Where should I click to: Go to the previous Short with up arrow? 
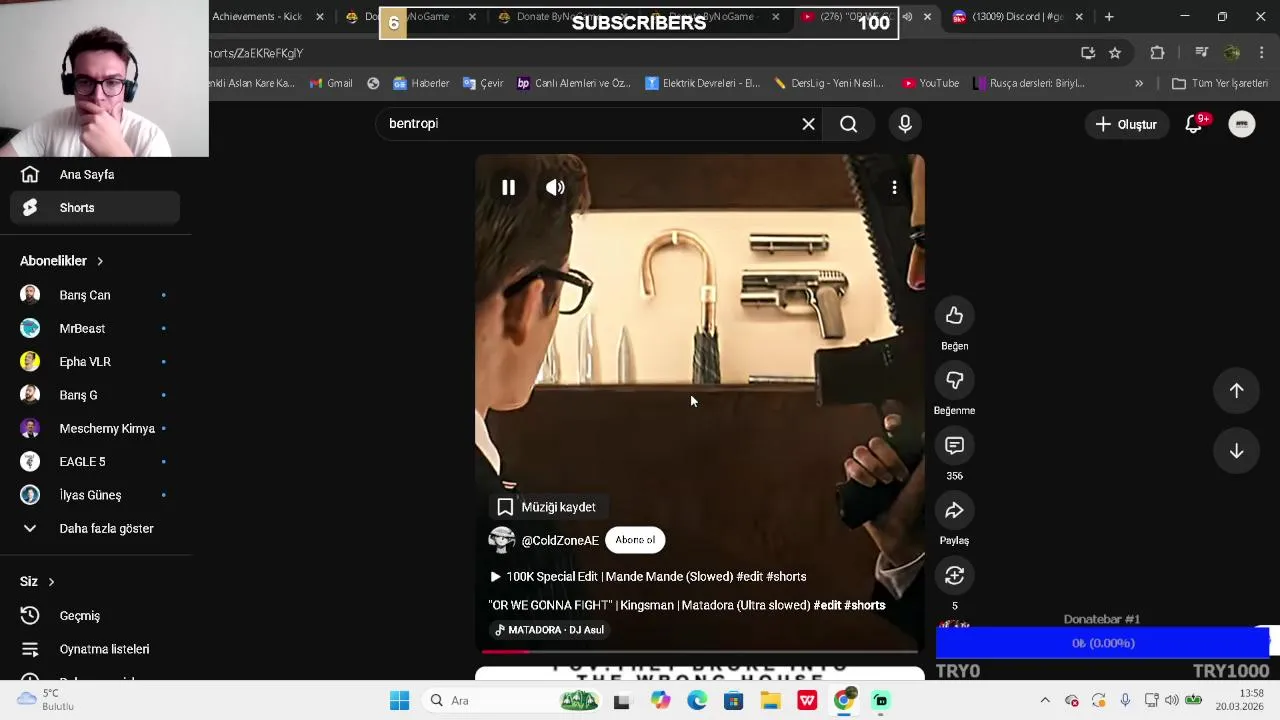point(1236,391)
